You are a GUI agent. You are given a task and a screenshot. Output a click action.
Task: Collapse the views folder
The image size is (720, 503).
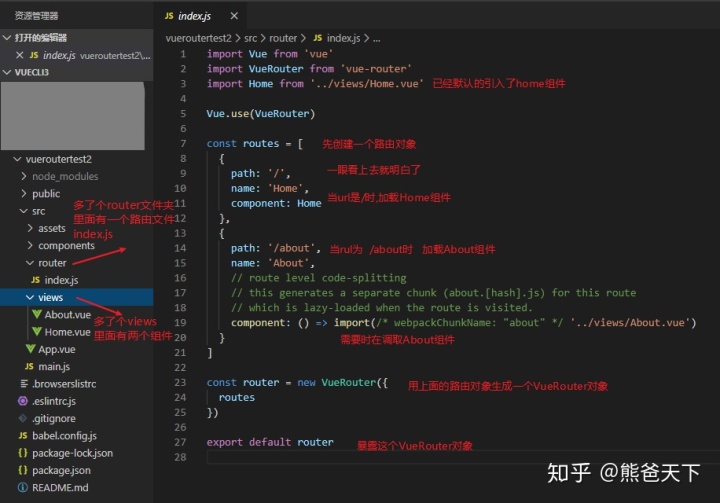click(30, 297)
